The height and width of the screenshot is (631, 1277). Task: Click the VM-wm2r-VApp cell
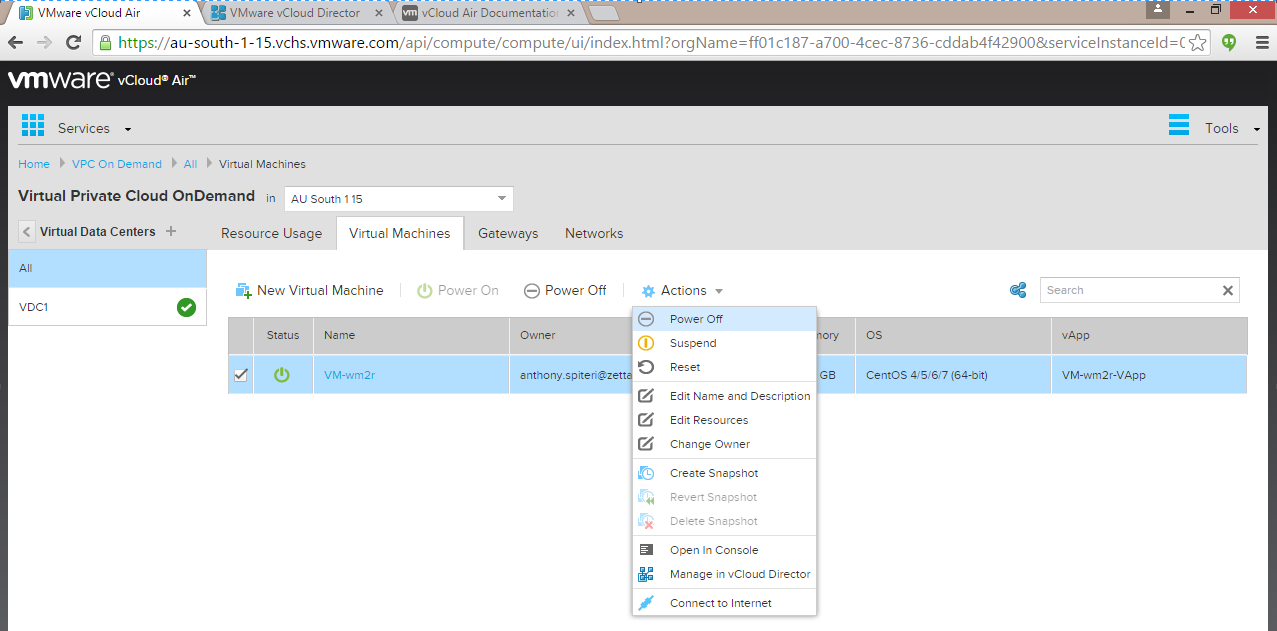coord(1149,375)
